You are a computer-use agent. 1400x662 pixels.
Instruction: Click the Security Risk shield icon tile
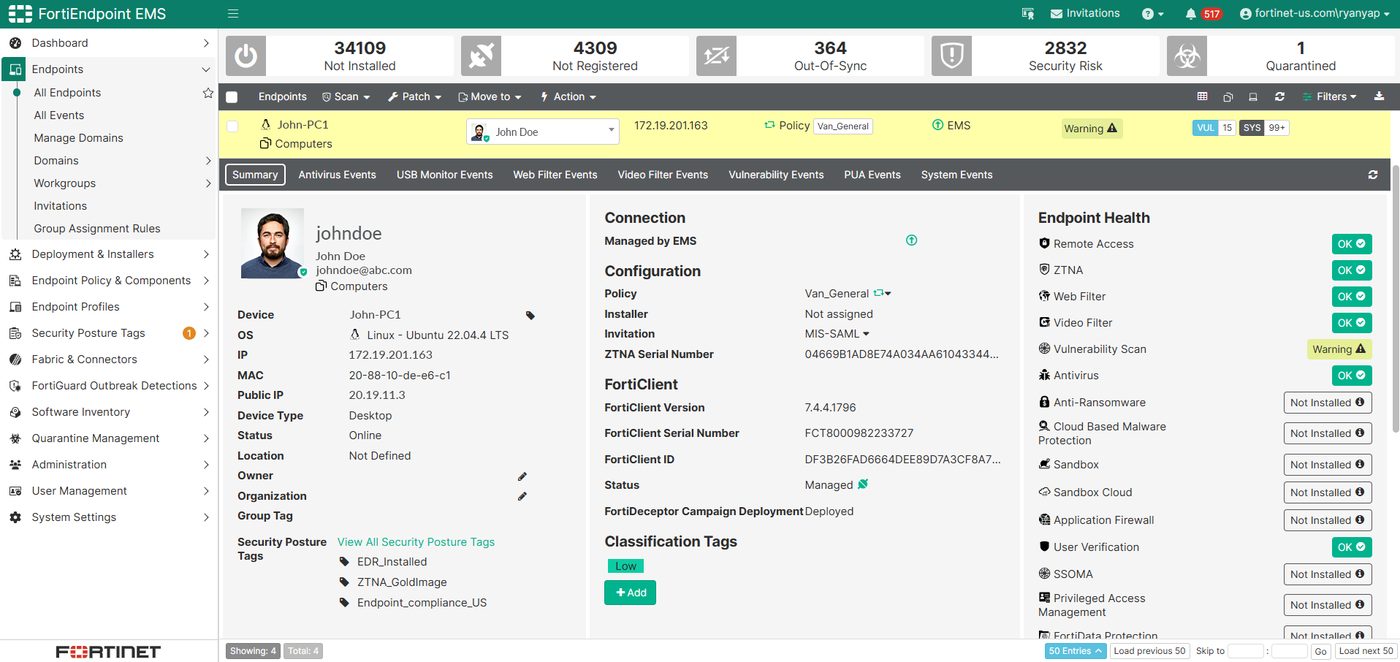coord(951,57)
